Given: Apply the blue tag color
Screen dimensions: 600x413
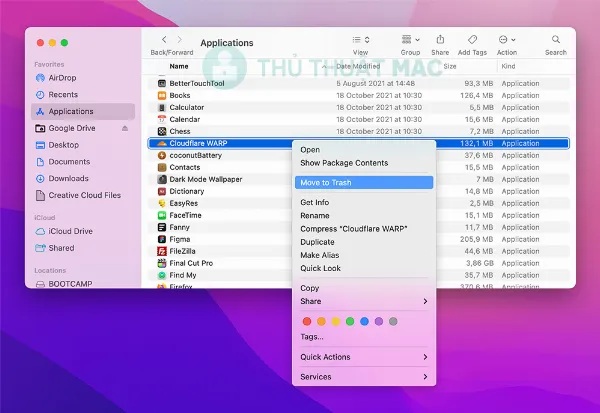Looking at the screenshot, I should pos(364,321).
